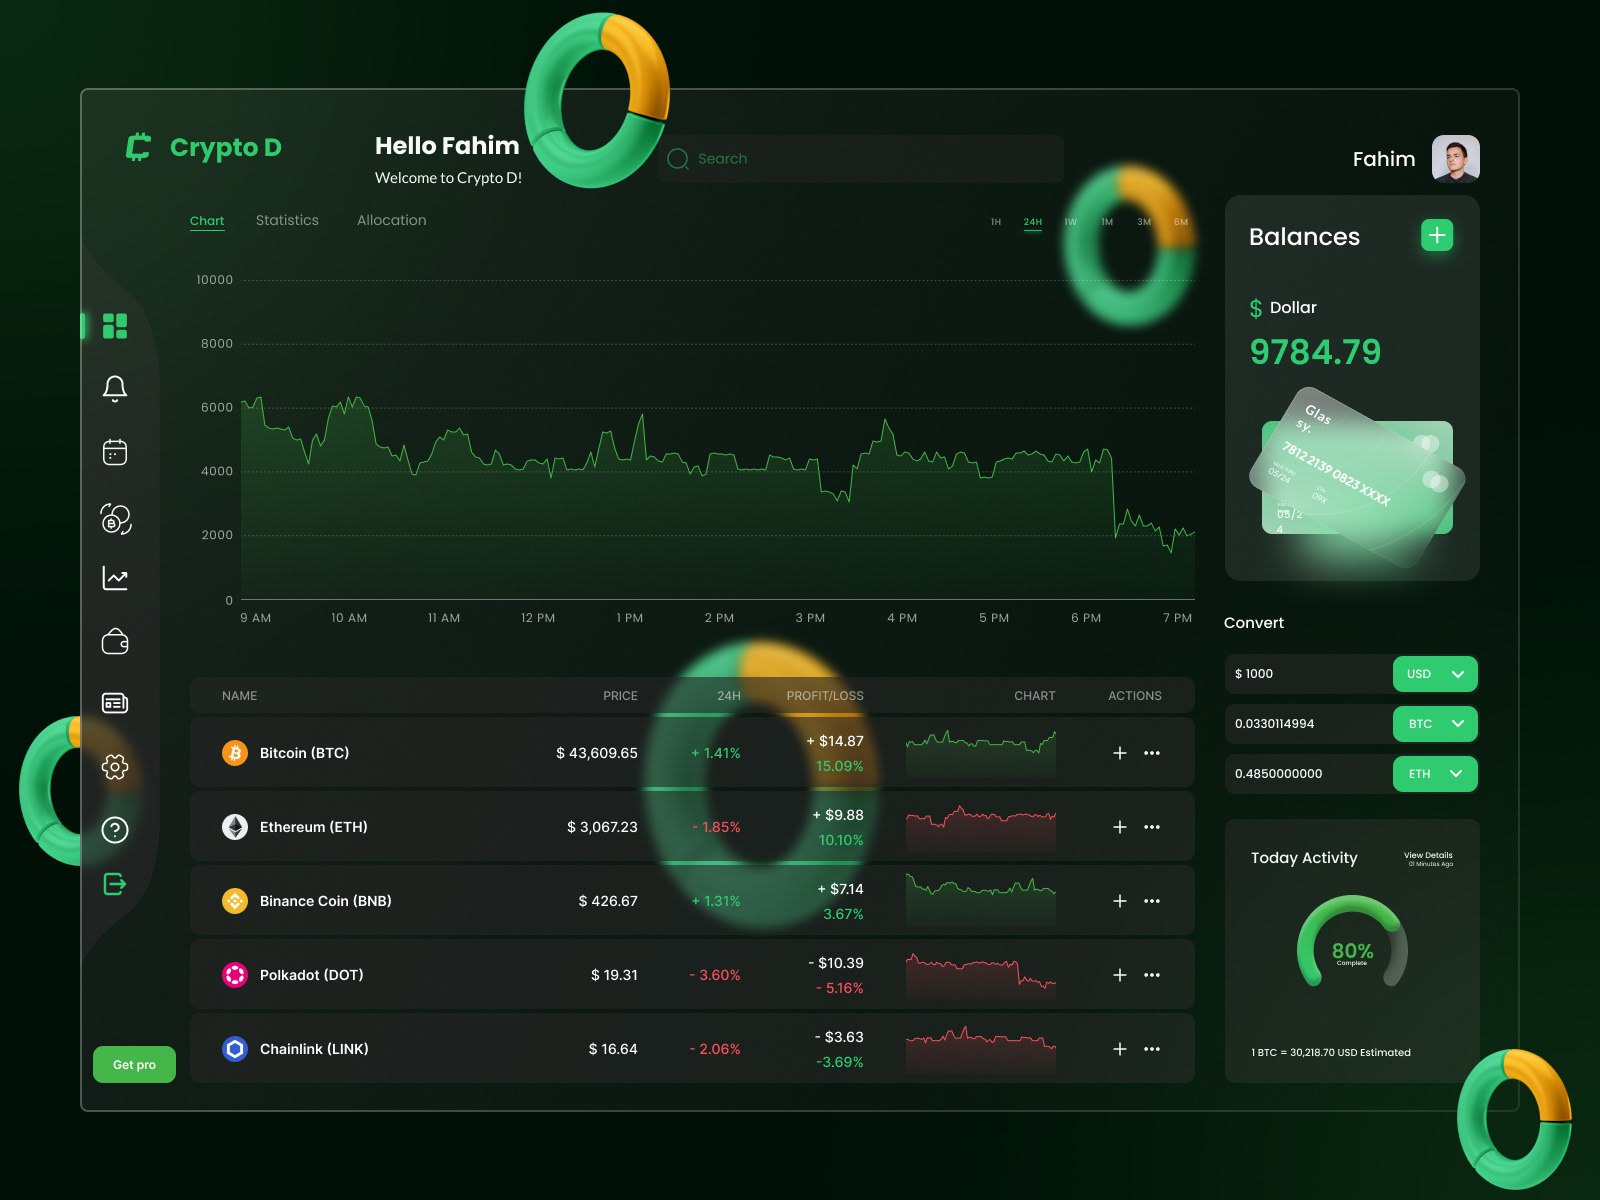Switch to the Allocation tab
This screenshot has height=1200, width=1600.
point(392,220)
